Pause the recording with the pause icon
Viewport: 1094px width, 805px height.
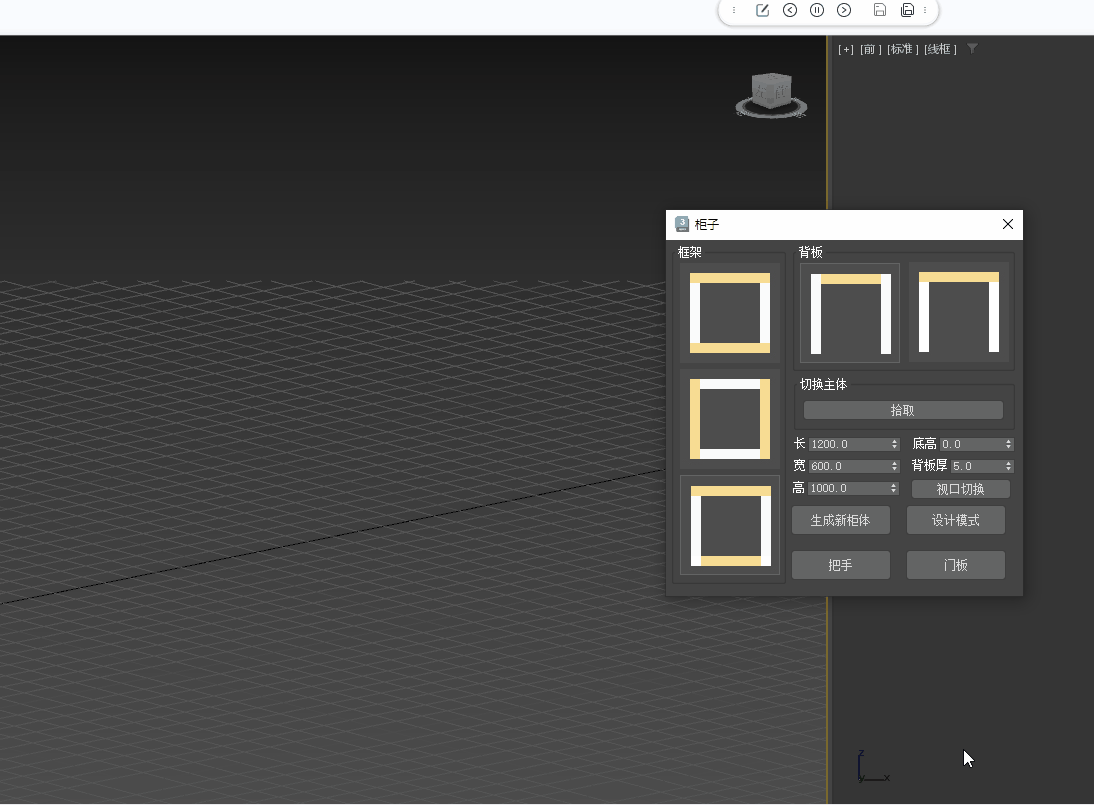[x=817, y=10]
